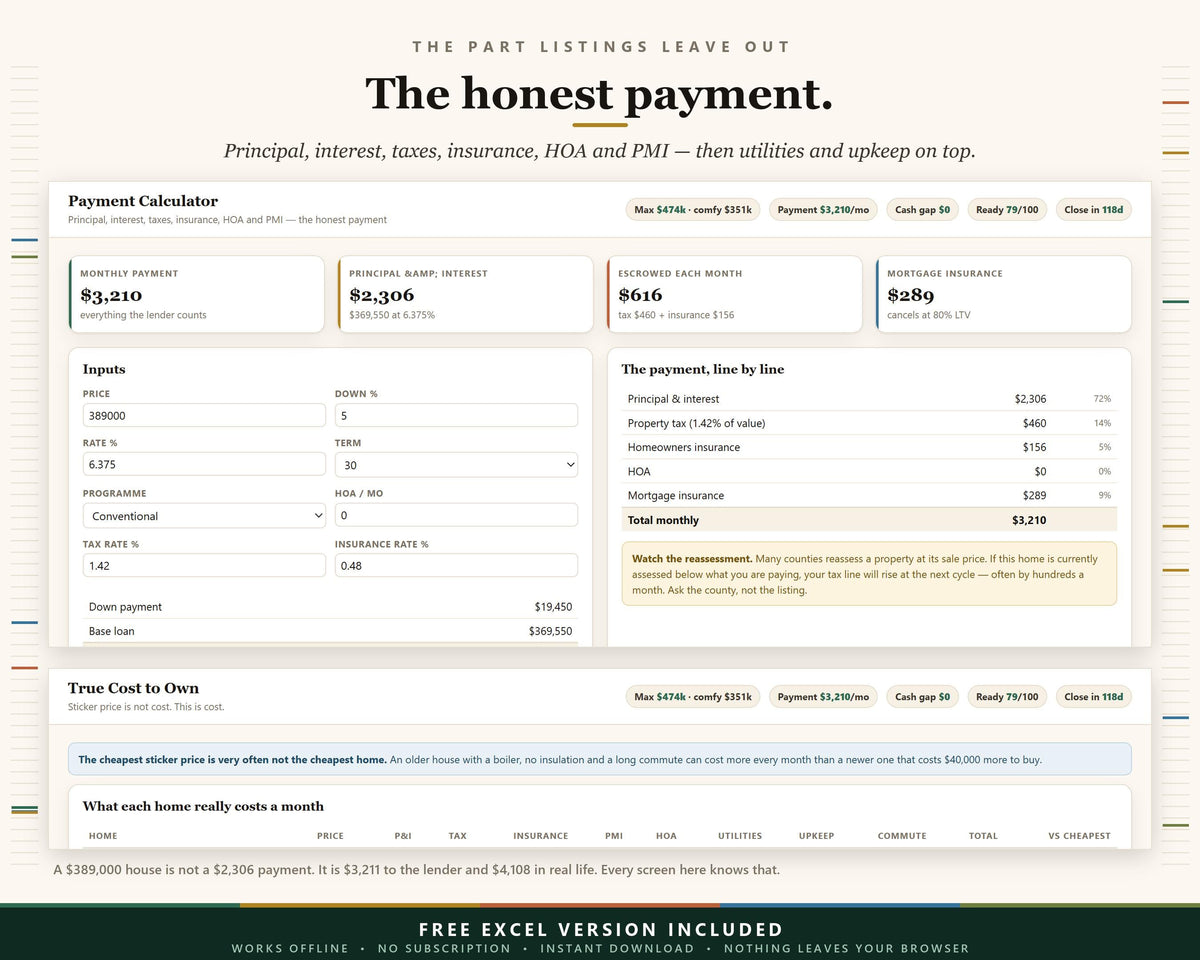Click 'The honest payment.' headline

599,93
